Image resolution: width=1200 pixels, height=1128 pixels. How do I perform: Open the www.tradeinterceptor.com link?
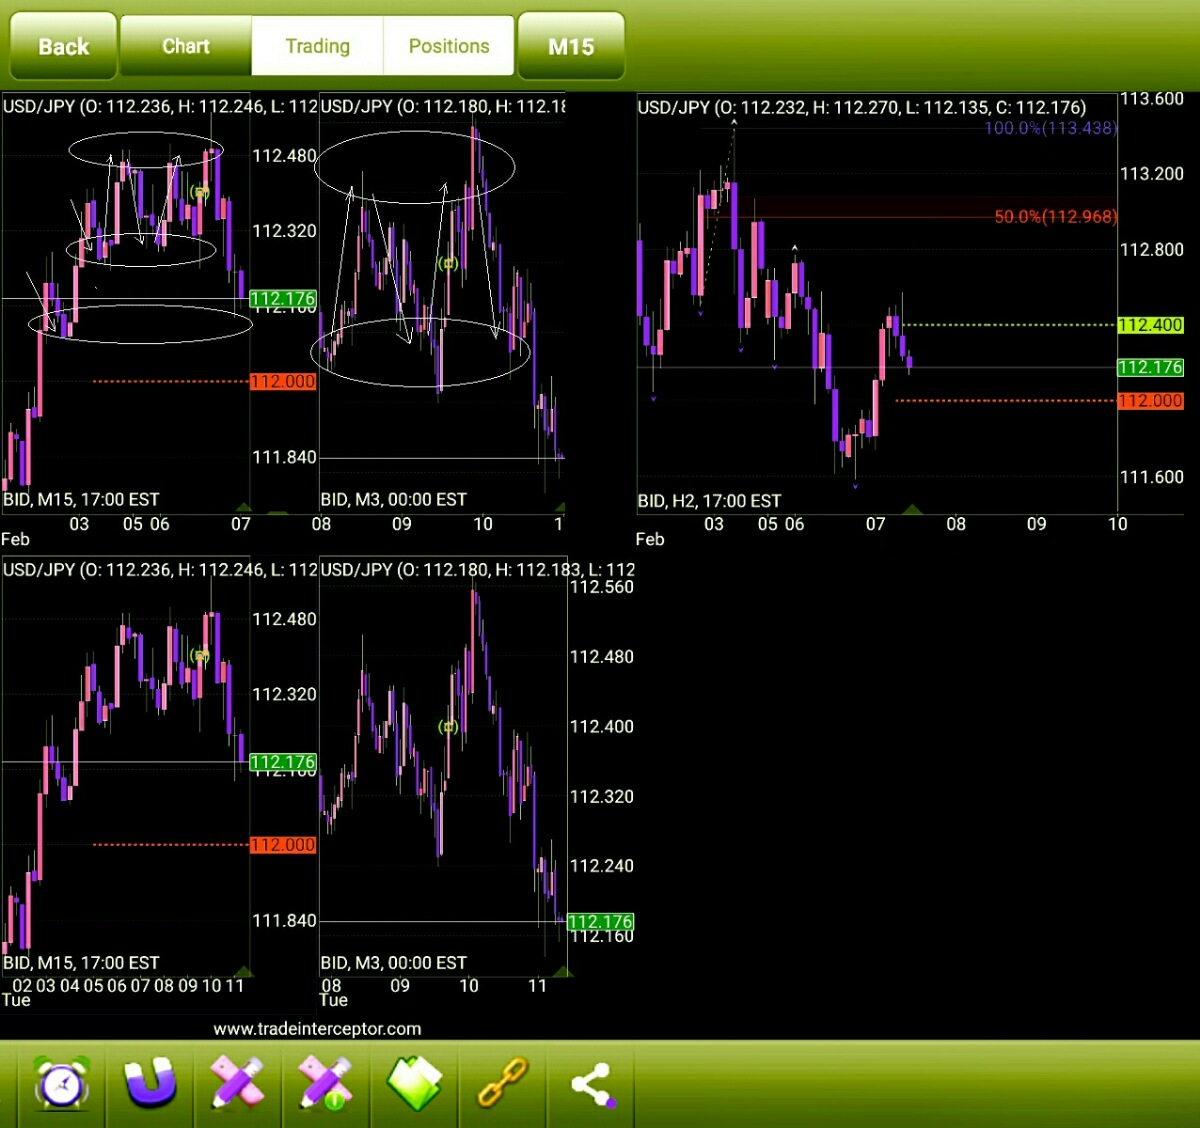tap(317, 1028)
